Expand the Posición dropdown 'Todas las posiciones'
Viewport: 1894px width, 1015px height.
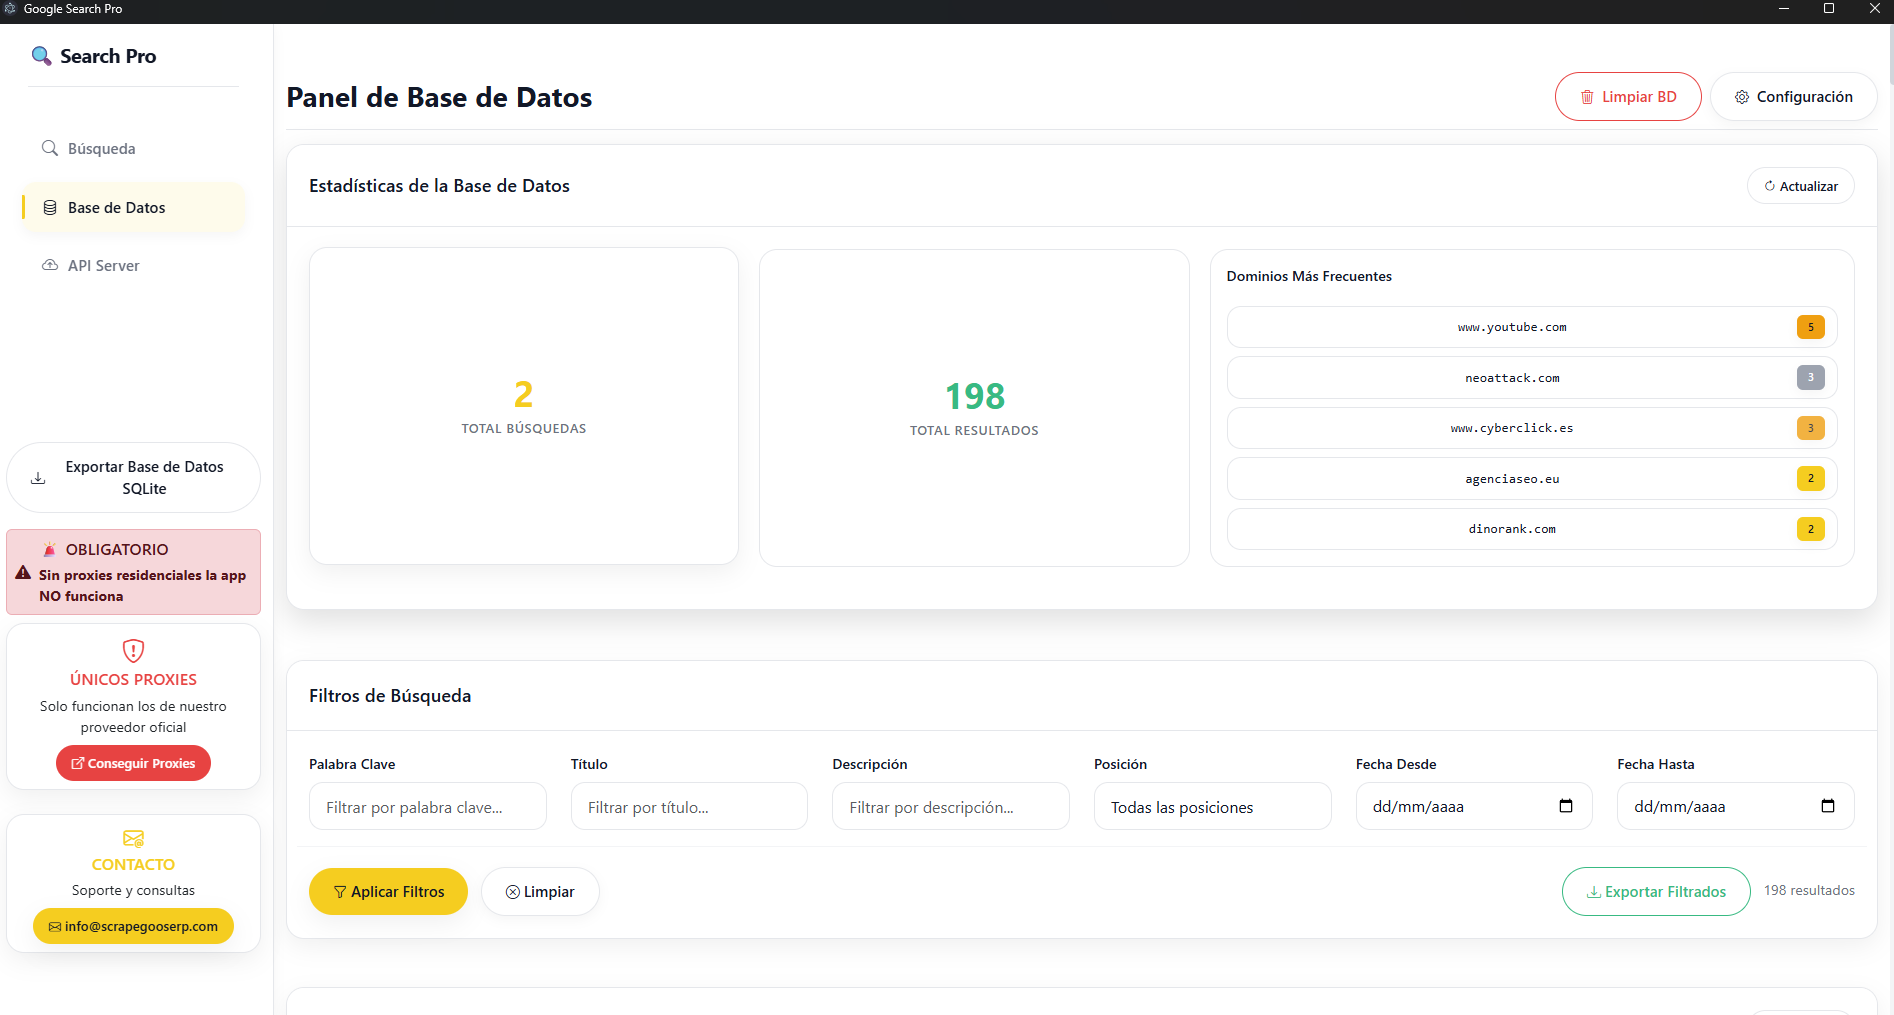coord(1212,807)
